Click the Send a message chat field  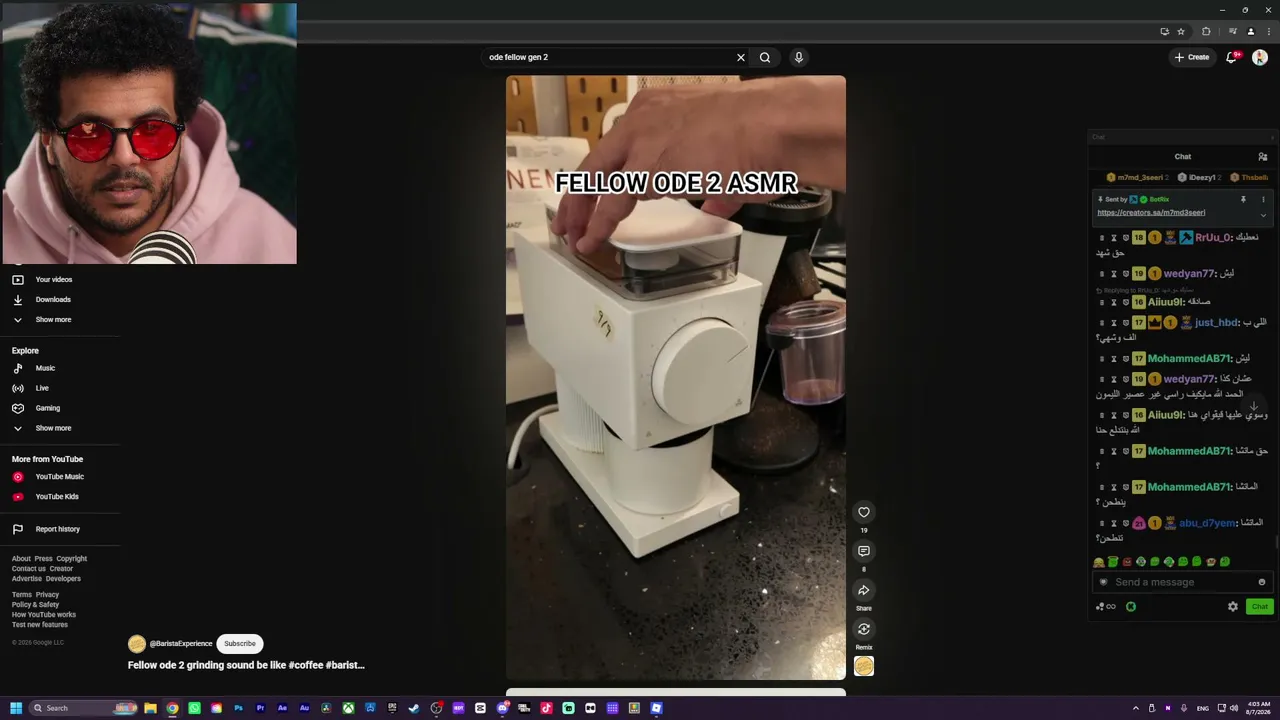[x=1183, y=582]
